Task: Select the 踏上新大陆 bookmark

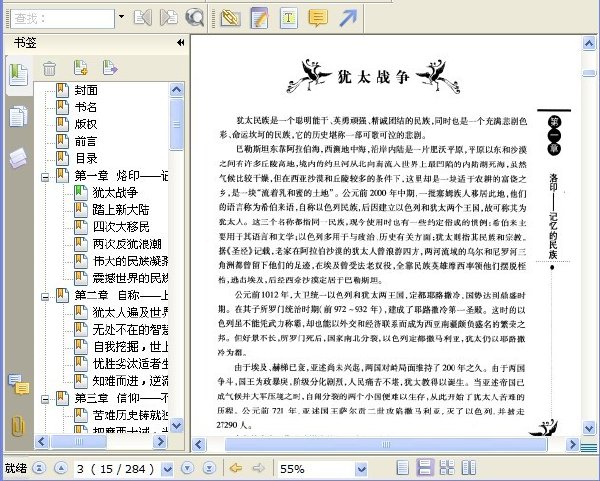Action: click(121, 210)
